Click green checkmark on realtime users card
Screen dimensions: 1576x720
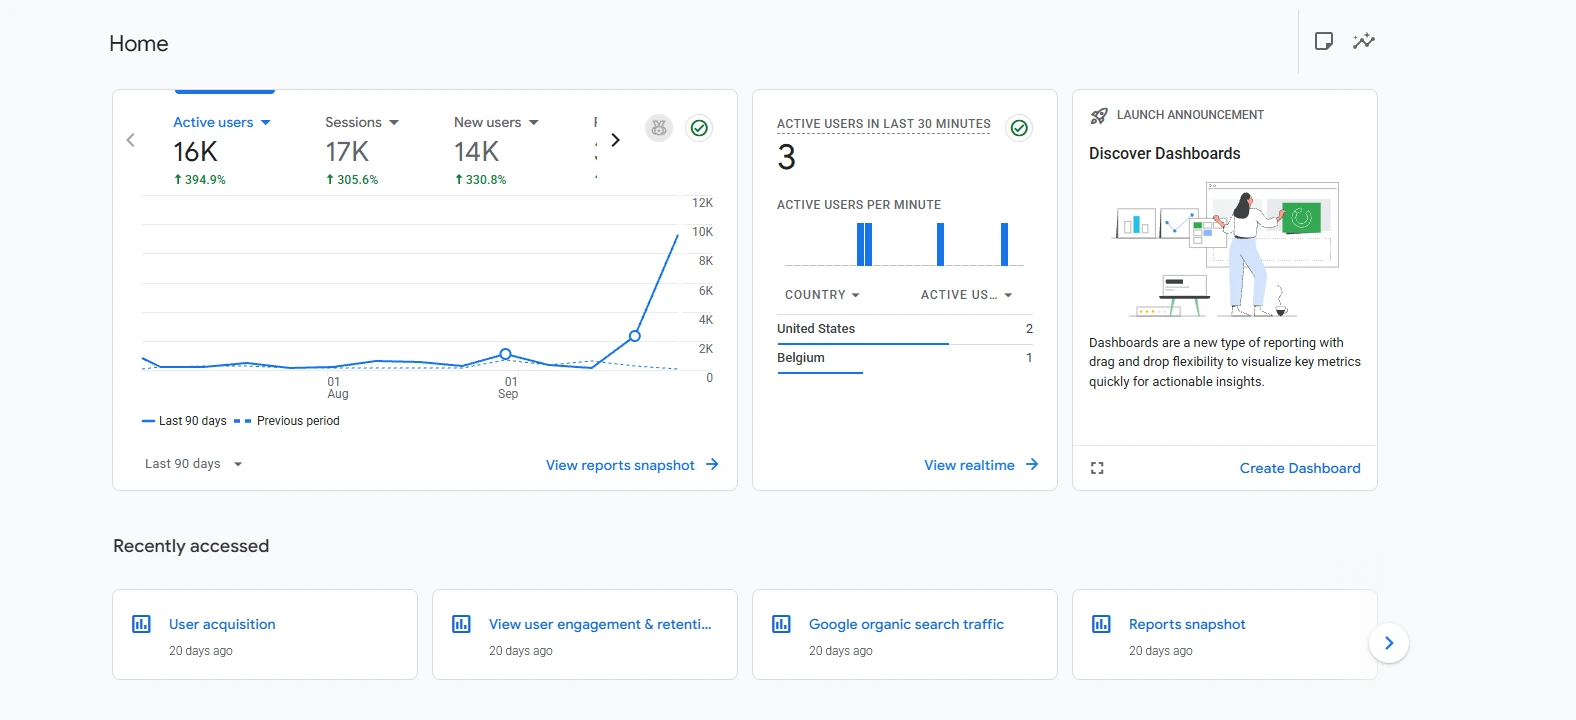(x=1019, y=128)
